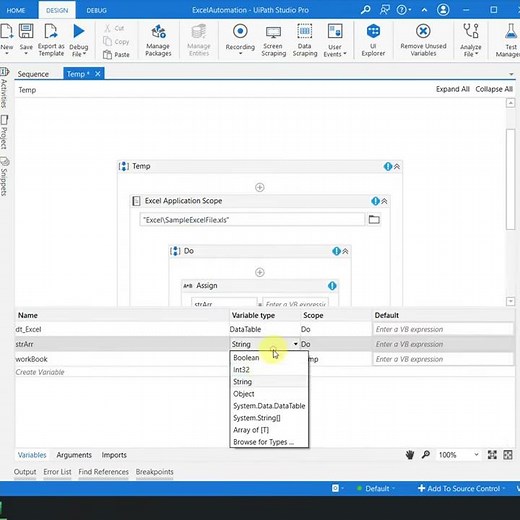This screenshot has width=520, height=520.
Task: Cut selected activity
Action: coord(115,28)
